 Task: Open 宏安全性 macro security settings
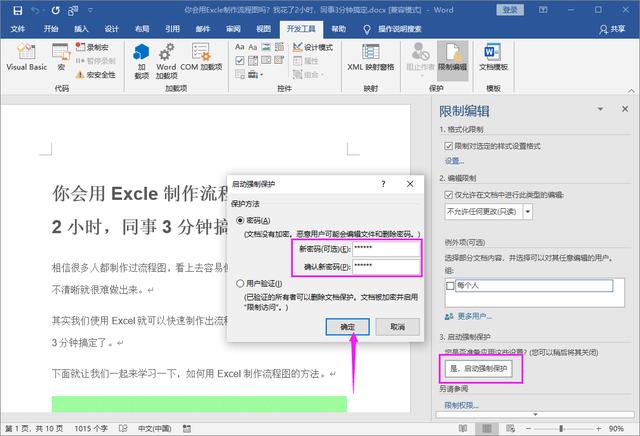point(96,75)
